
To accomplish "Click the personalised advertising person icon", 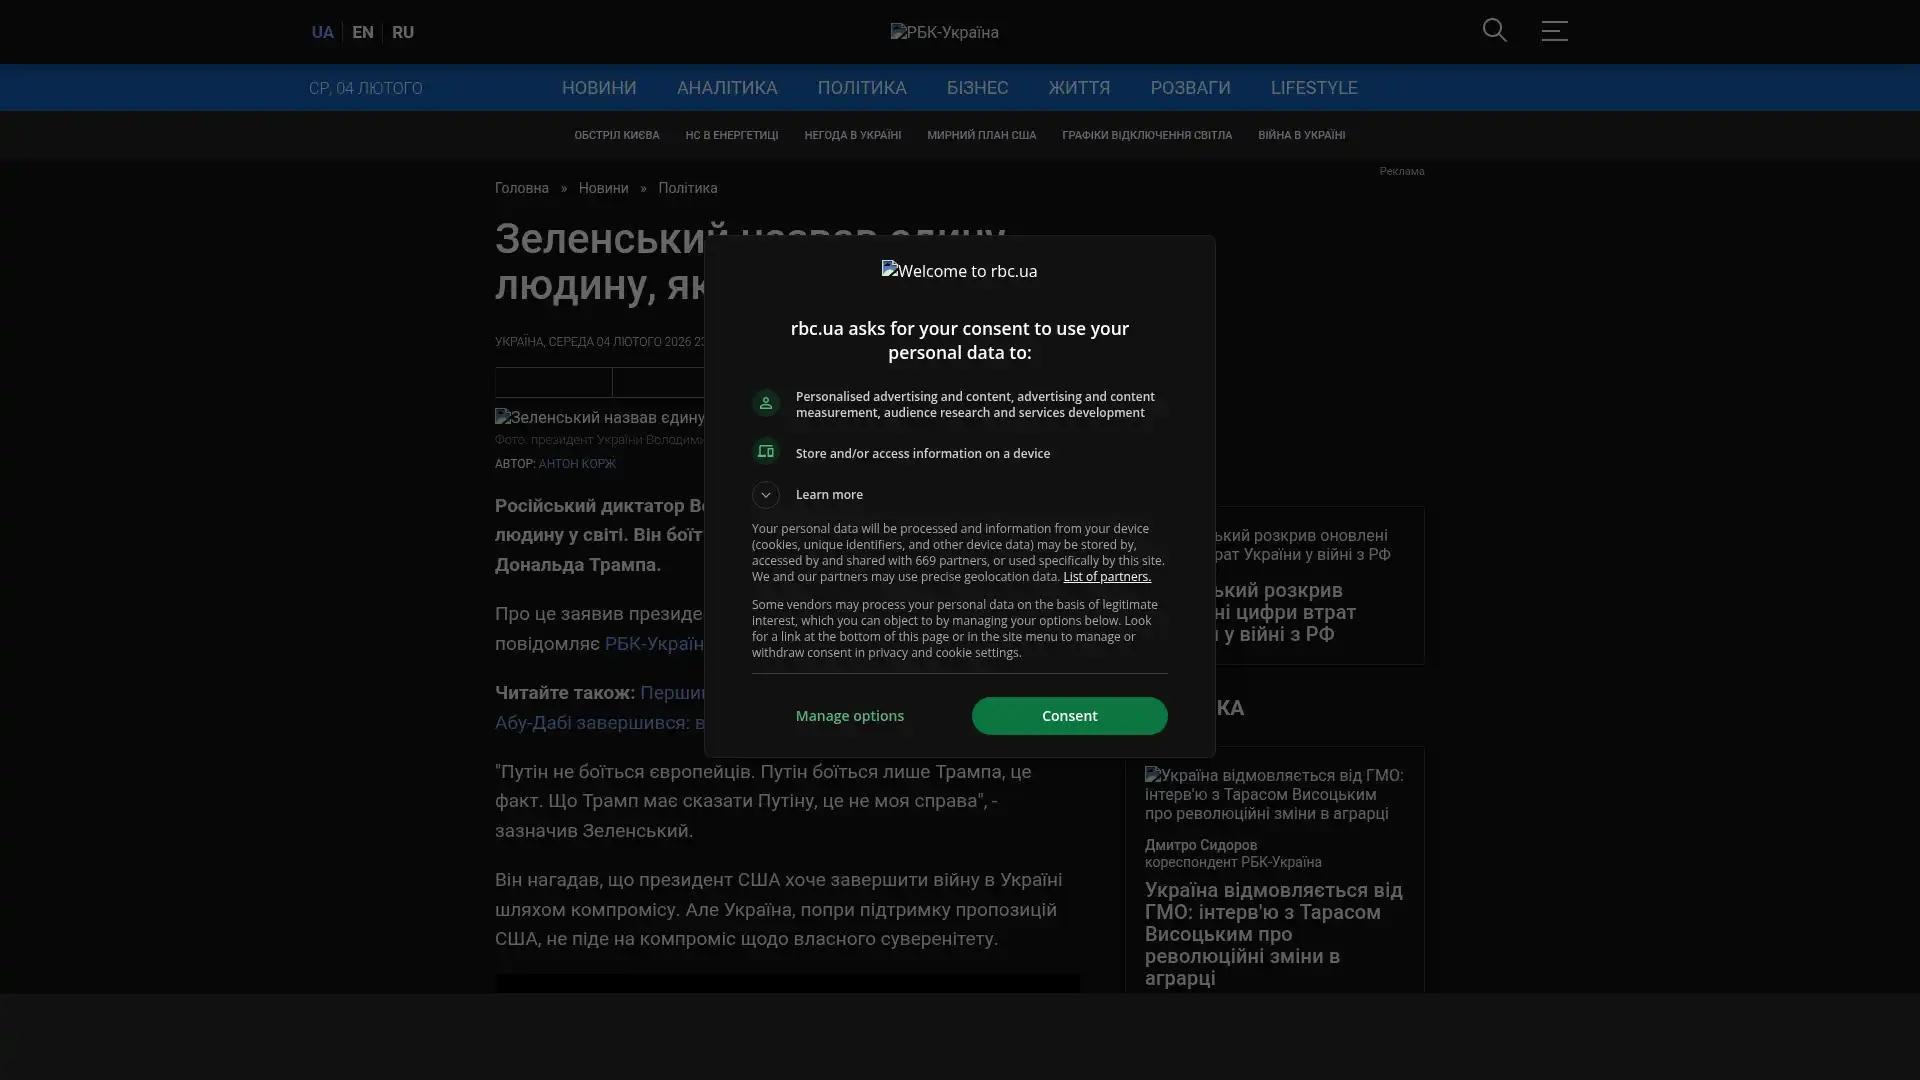I will (766, 403).
